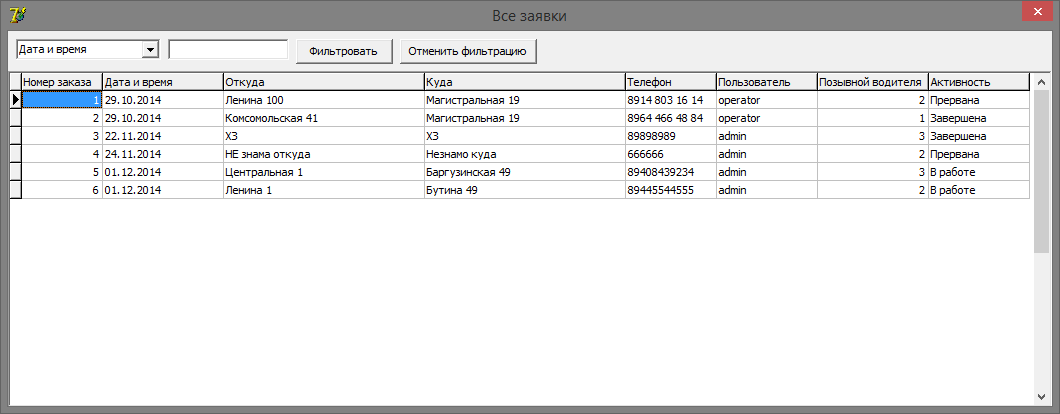The width and height of the screenshot is (1060, 414).
Task: Click the 'Отменить фильтрацию' button
Action: (x=468, y=51)
